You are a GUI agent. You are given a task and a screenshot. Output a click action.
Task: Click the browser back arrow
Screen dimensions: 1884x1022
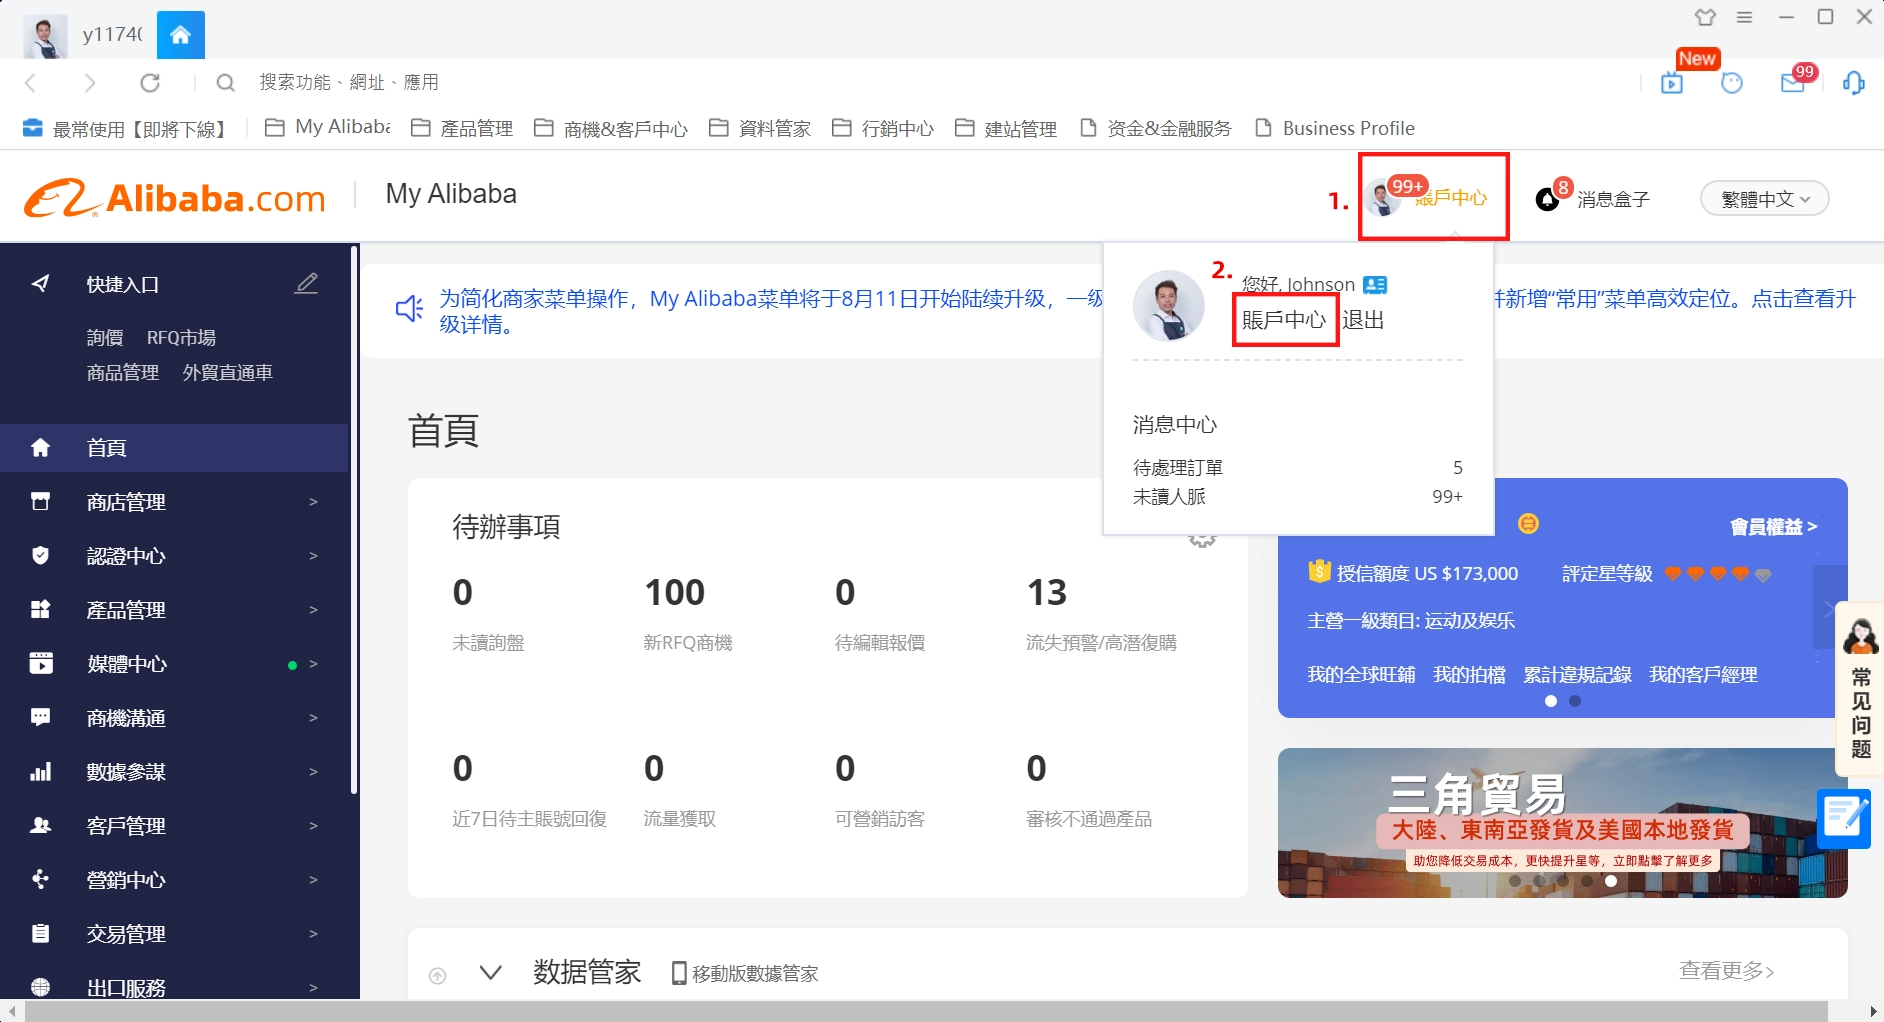[31, 83]
